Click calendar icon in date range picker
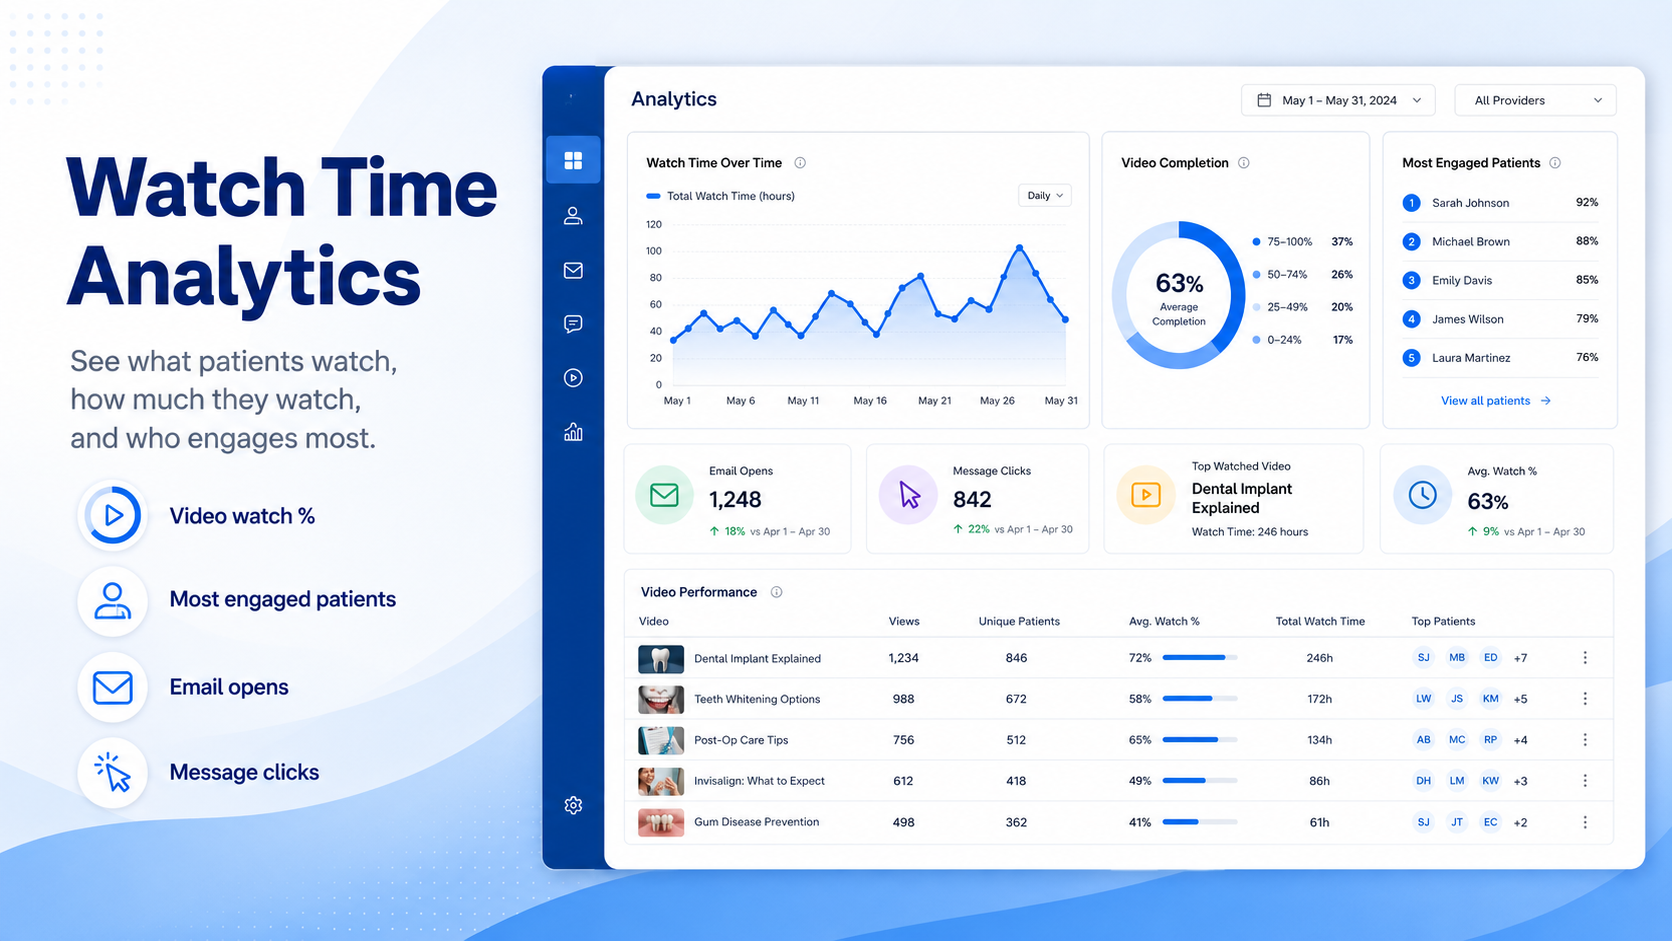The height and width of the screenshot is (941, 1672). tap(1264, 100)
